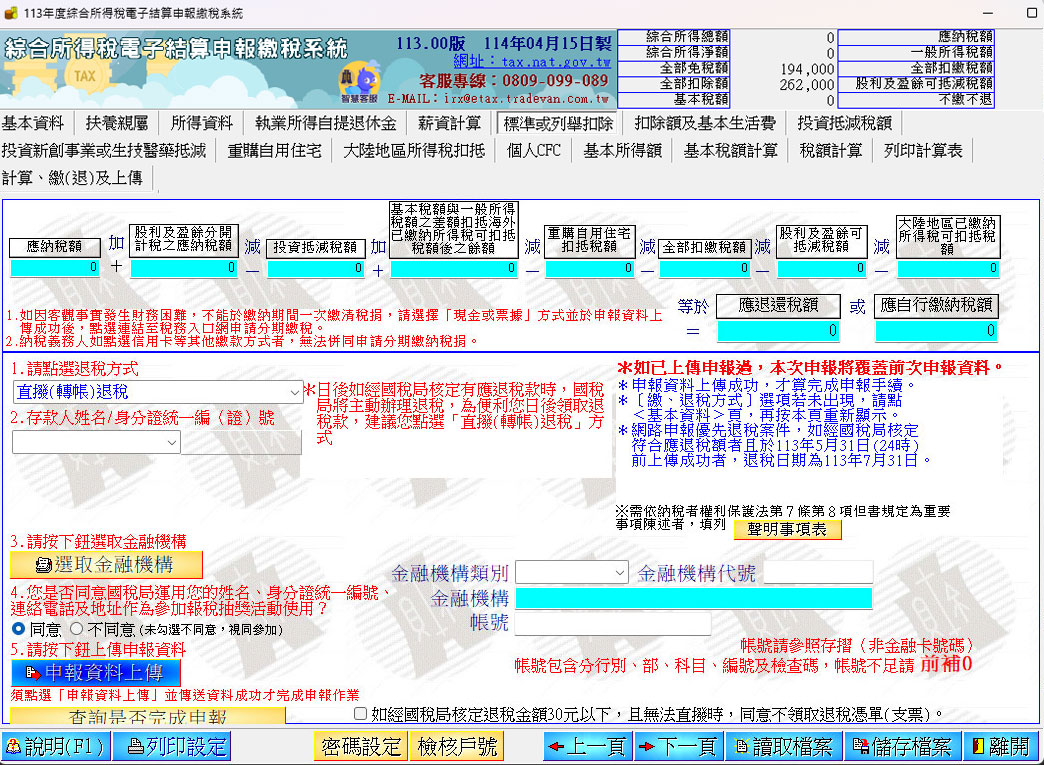
Task: Click 重購自用住宅扣抵稅額 value field
Action: (589, 268)
